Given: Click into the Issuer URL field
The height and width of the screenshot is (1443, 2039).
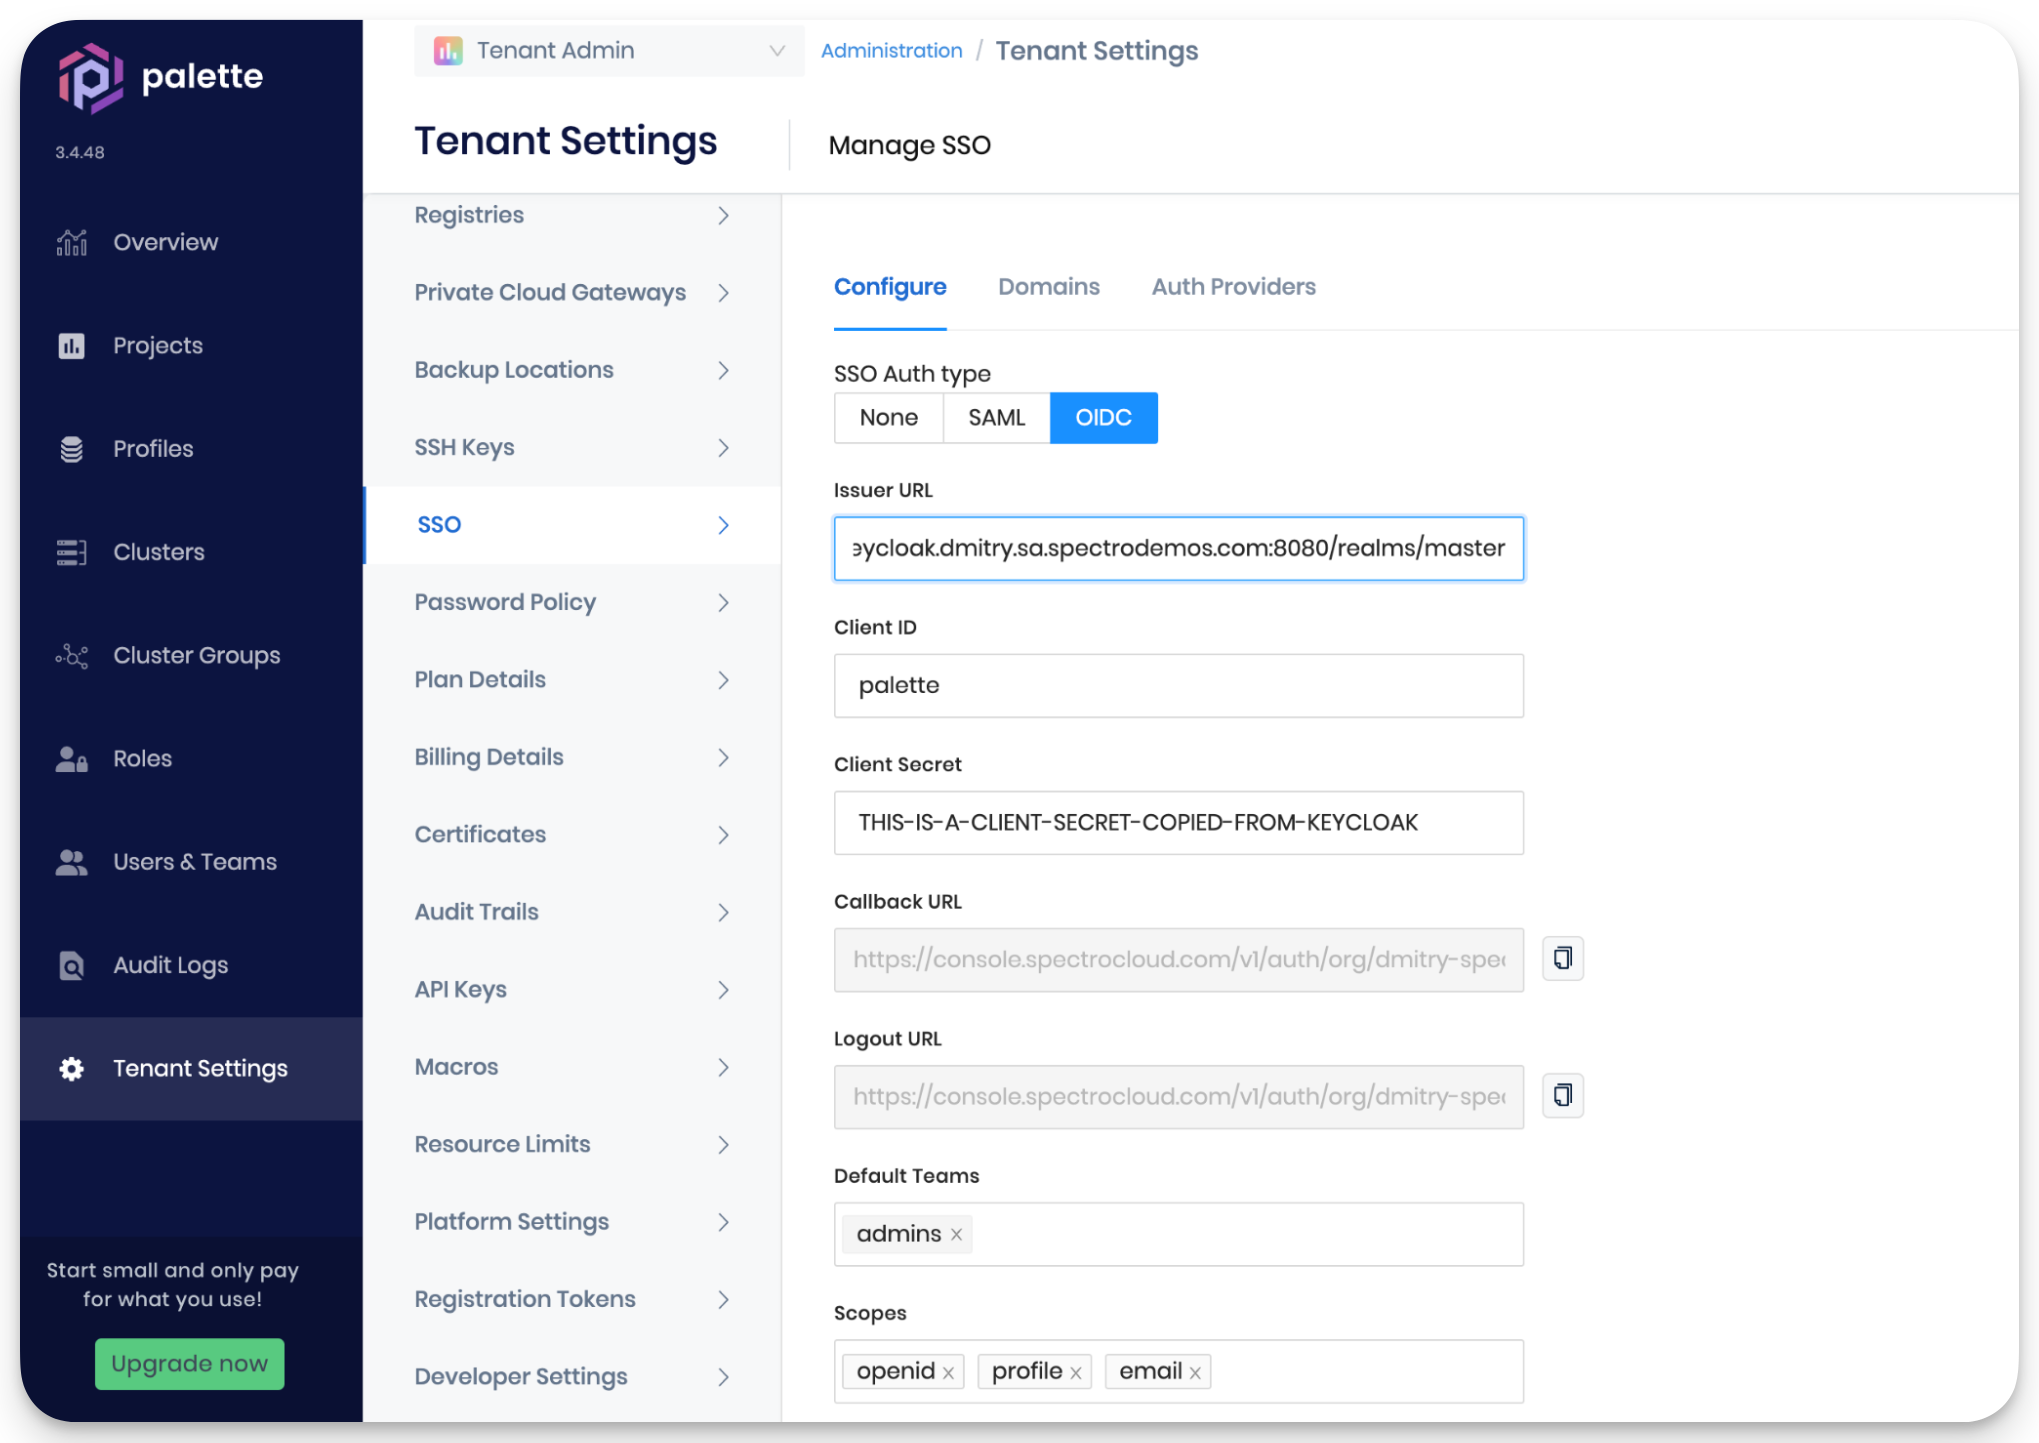Looking at the screenshot, I should (1179, 548).
